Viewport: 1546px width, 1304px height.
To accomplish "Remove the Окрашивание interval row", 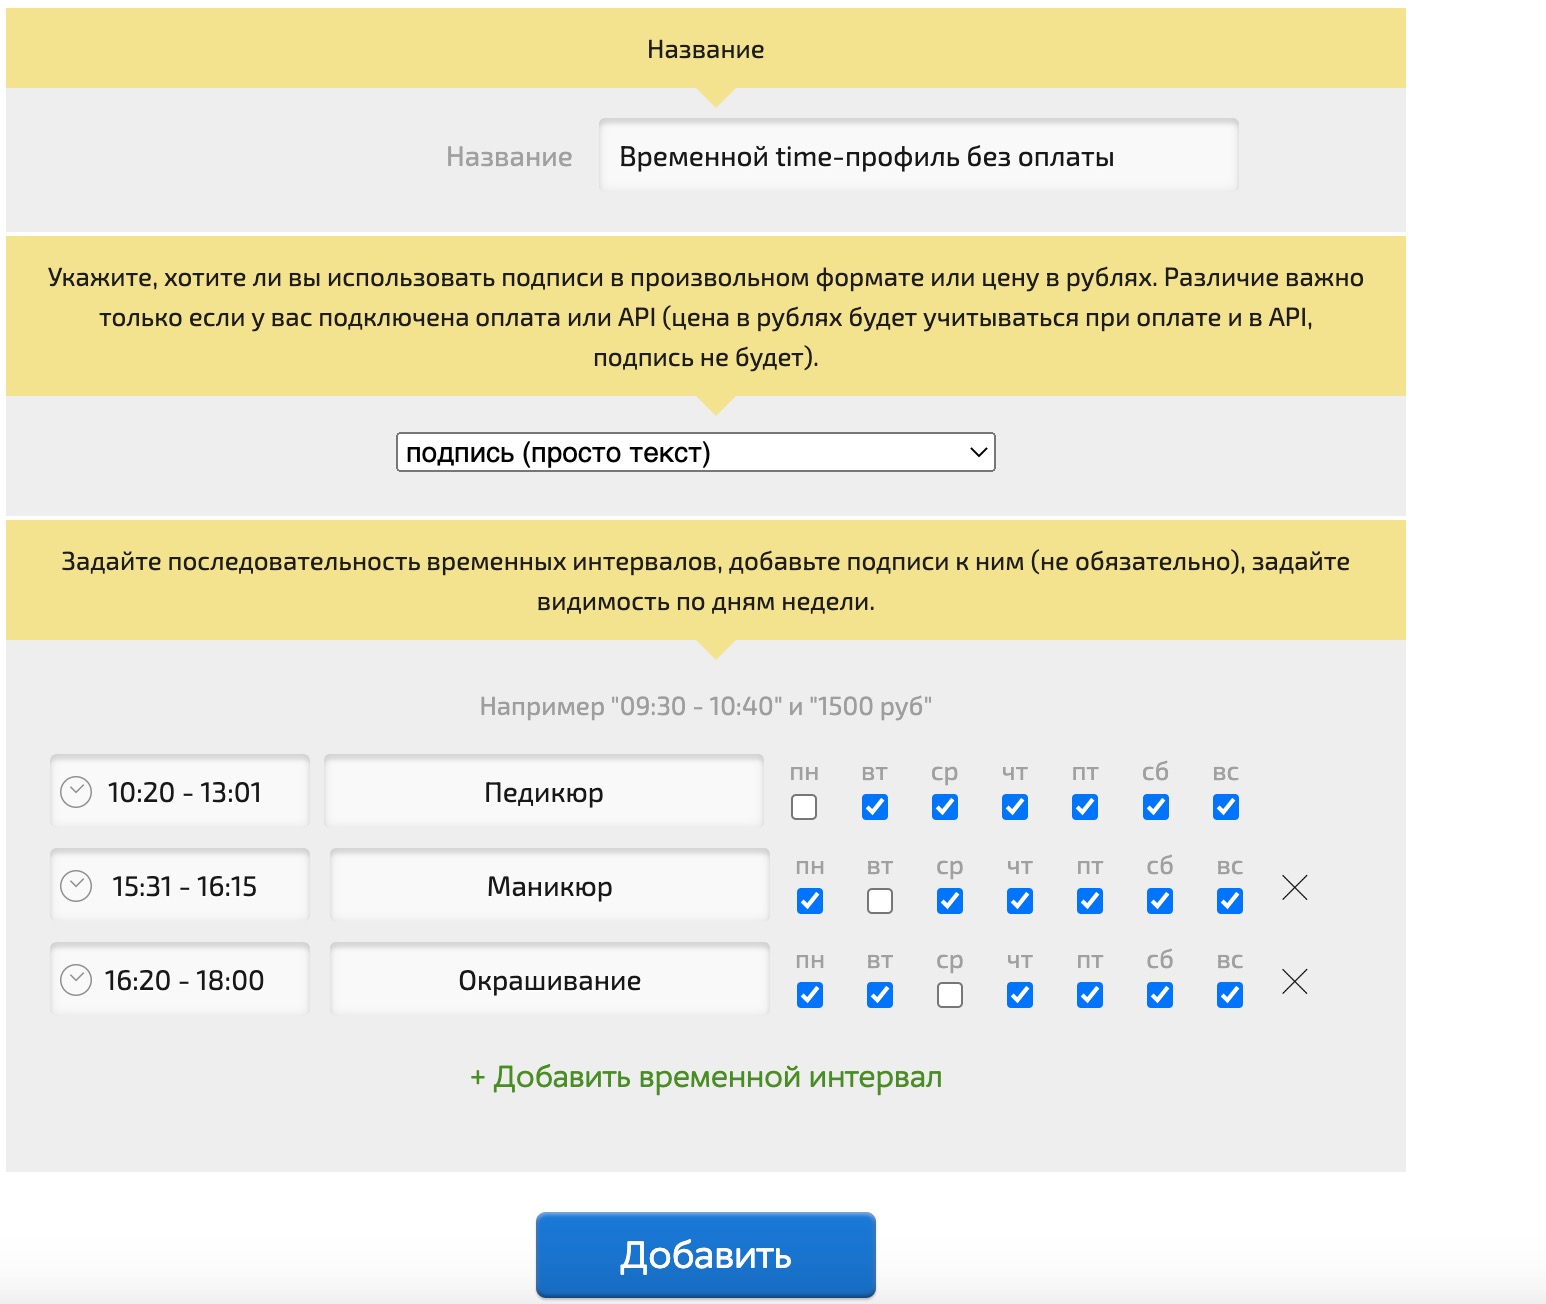I will pos(1295,981).
